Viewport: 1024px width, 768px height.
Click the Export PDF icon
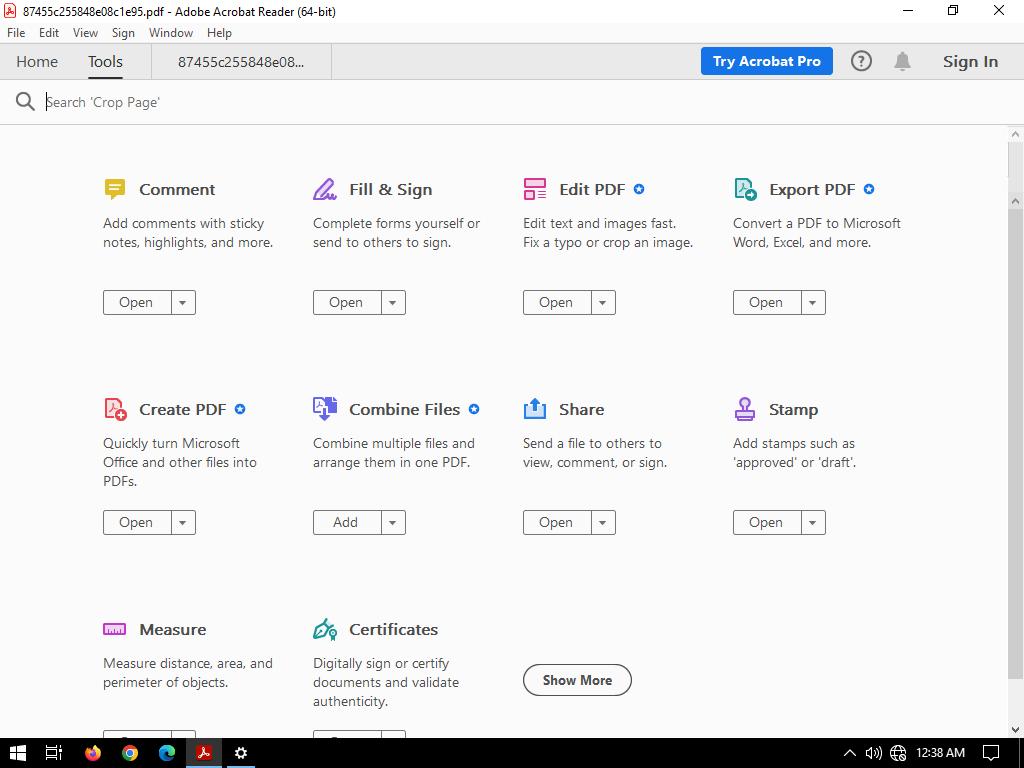pyautogui.click(x=745, y=189)
